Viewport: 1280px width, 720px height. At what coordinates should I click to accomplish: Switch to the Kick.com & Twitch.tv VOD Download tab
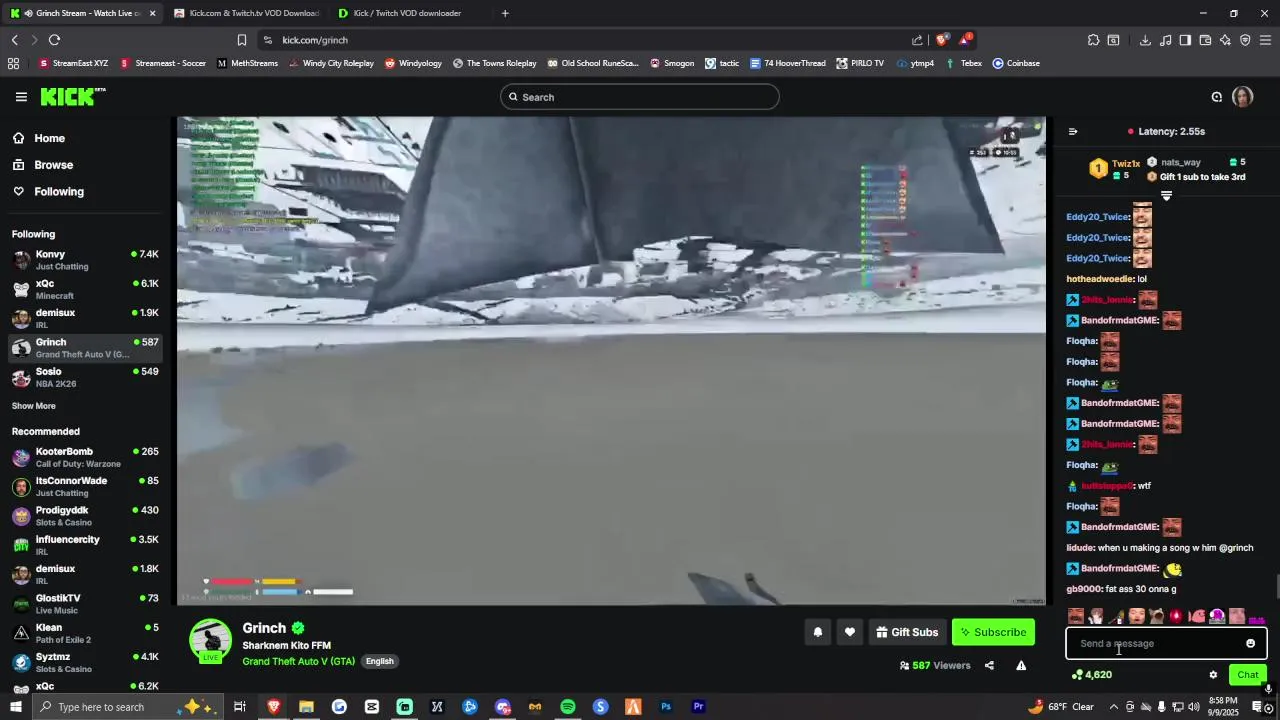pos(245,13)
